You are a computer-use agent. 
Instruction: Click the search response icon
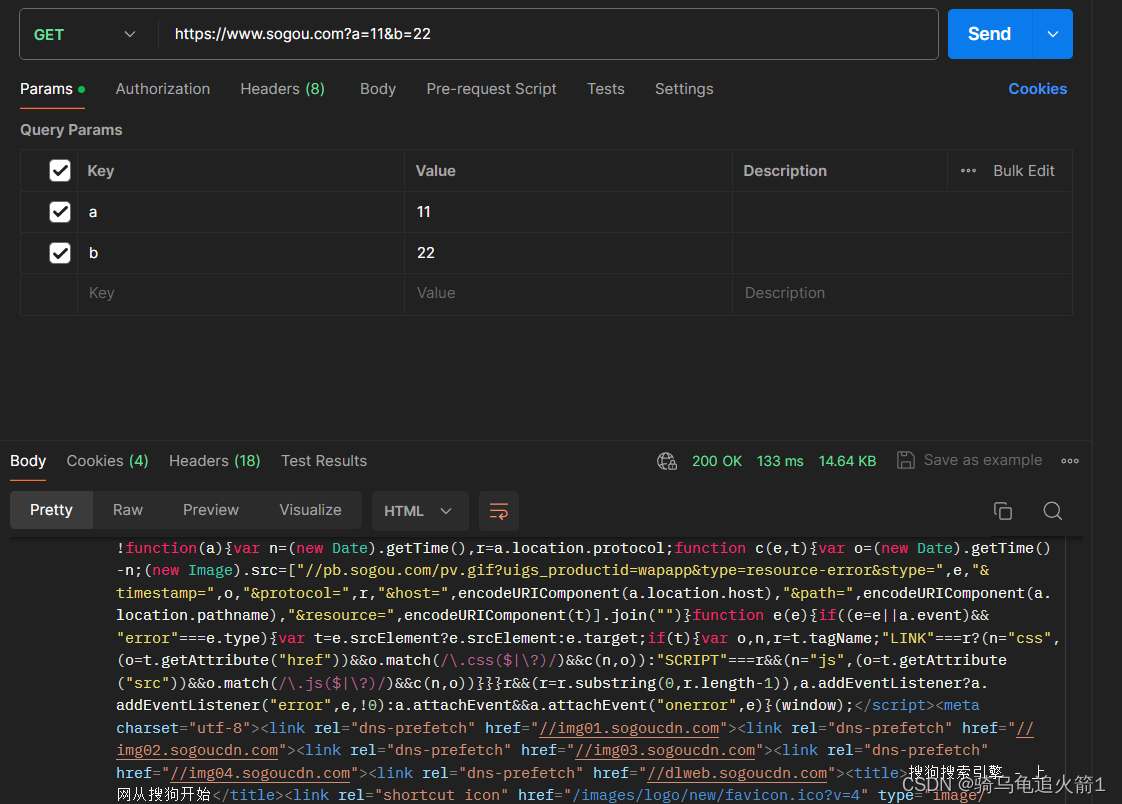pyautogui.click(x=1053, y=511)
